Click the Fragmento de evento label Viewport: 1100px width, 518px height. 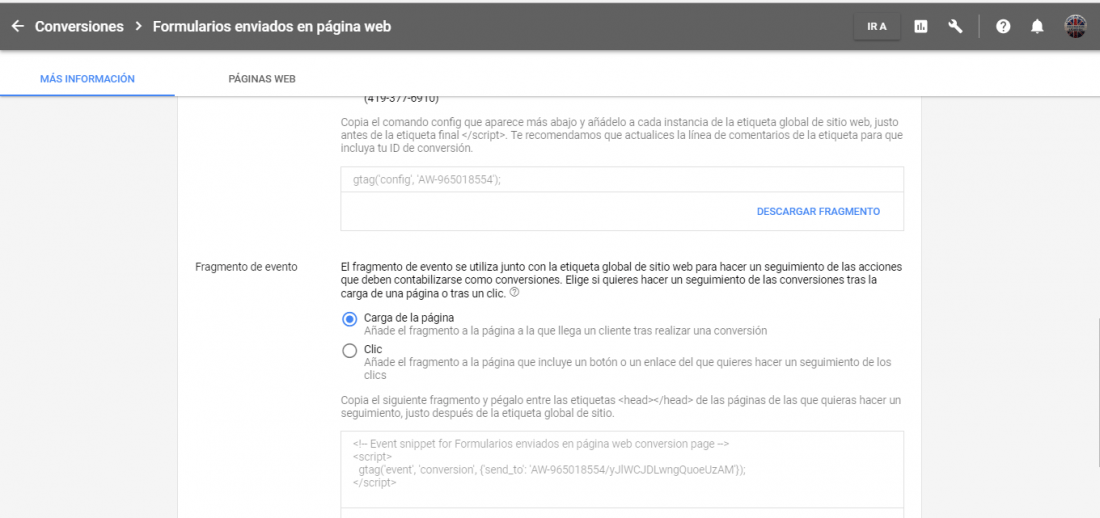[x=246, y=267]
